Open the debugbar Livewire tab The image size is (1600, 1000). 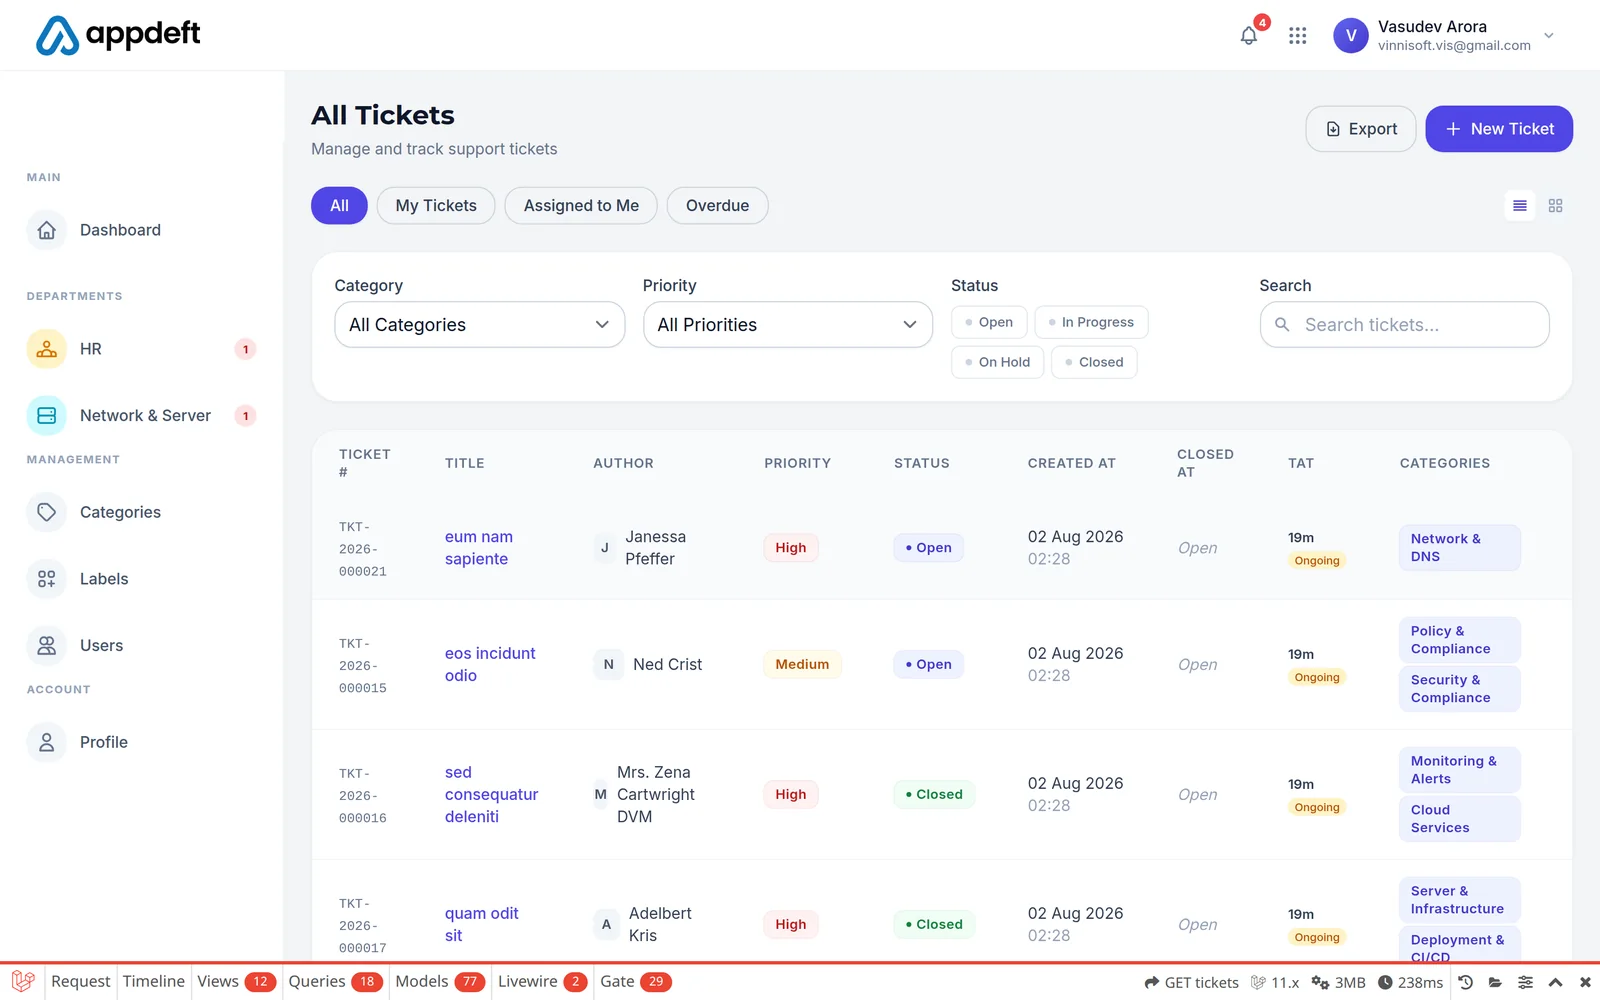pyautogui.click(x=542, y=982)
